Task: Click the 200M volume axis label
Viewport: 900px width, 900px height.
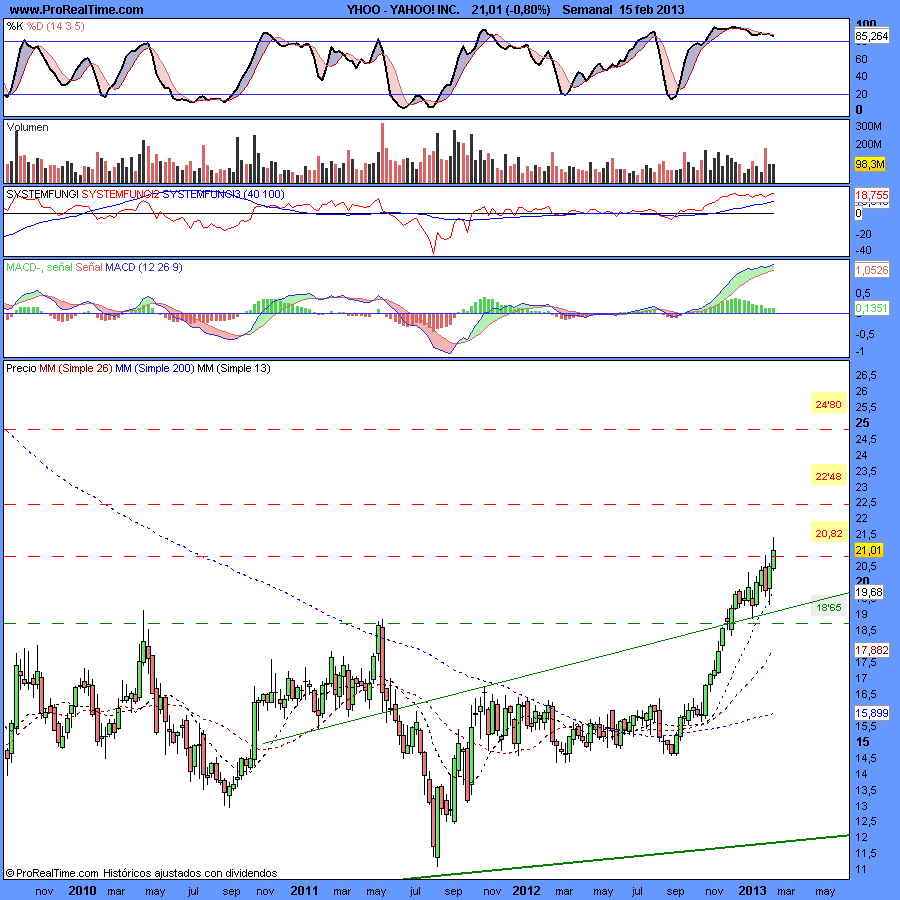Action: 868,144
